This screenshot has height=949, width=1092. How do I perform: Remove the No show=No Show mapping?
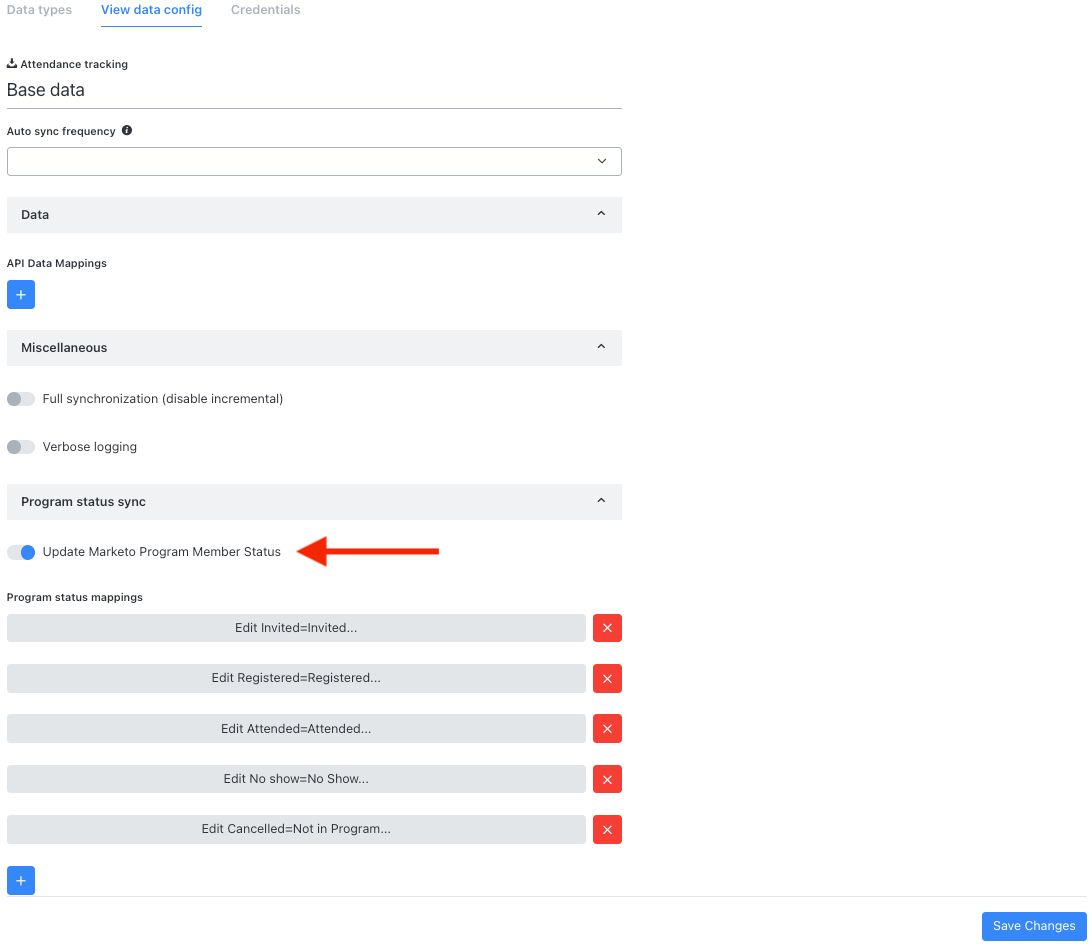(x=607, y=779)
